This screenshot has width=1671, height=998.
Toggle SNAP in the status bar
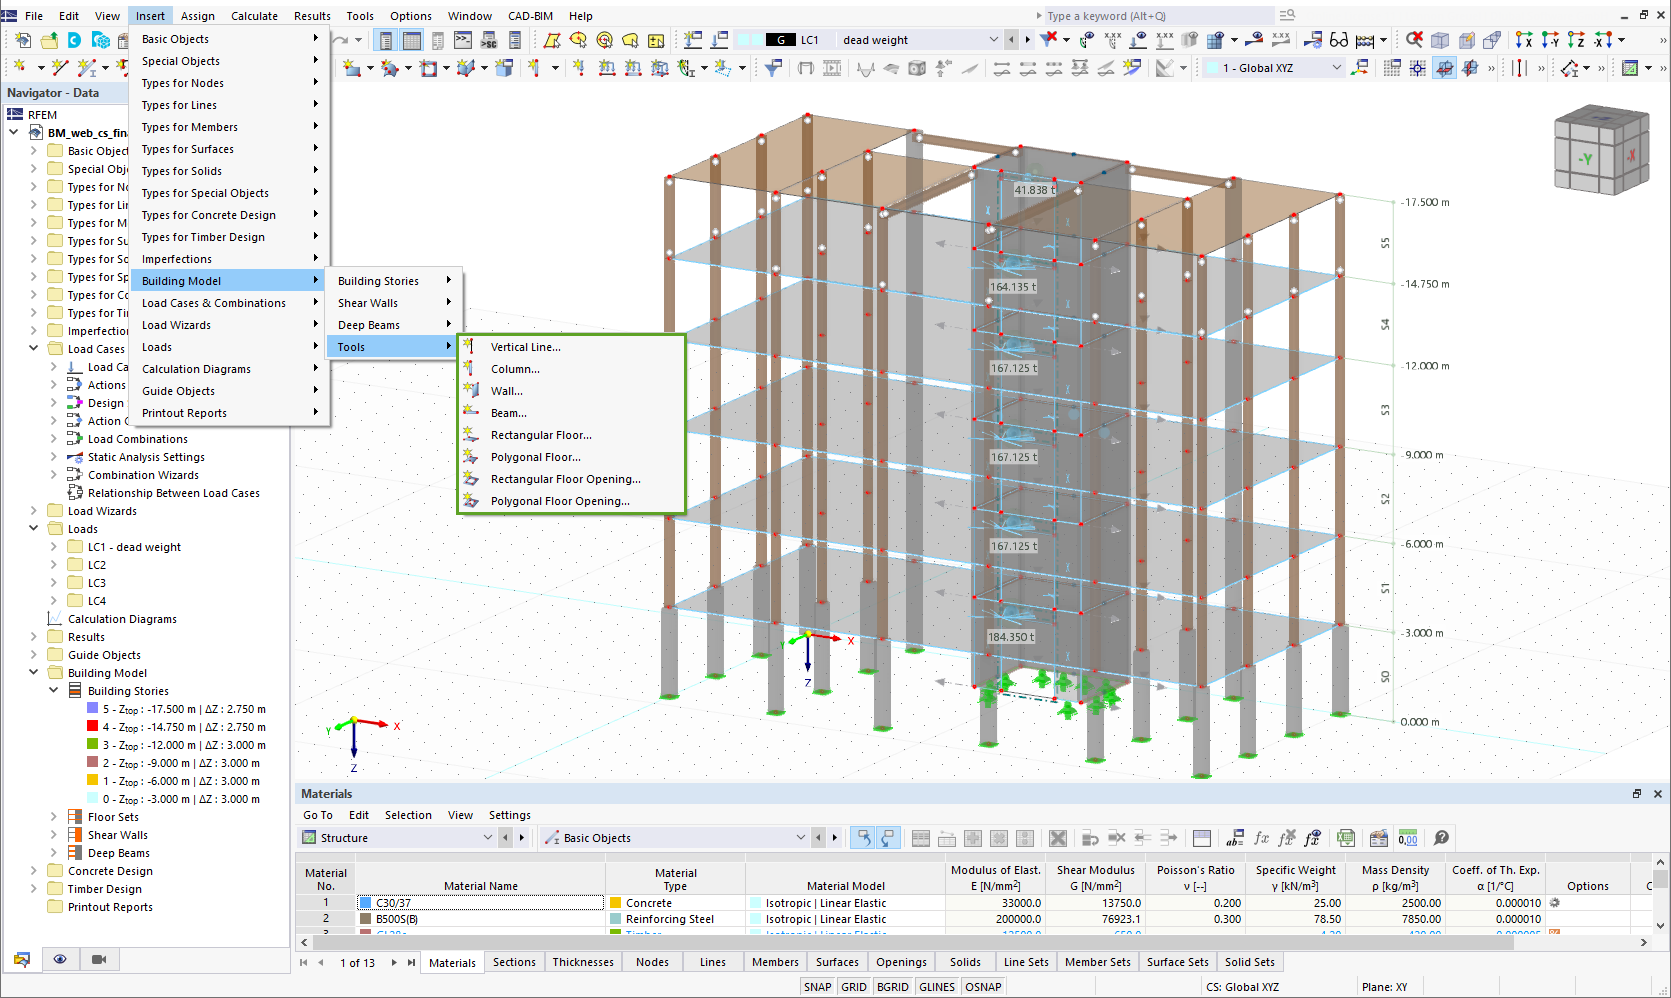817,987
